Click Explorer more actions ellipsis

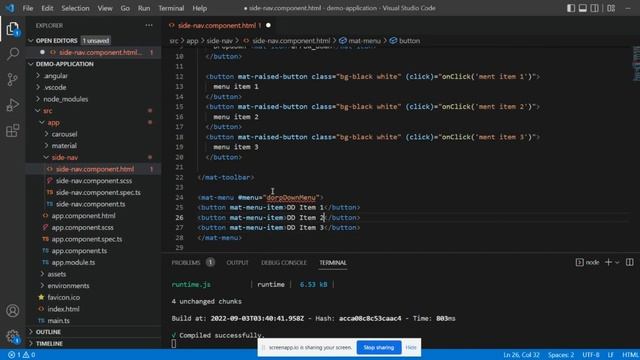pos(149,25)
